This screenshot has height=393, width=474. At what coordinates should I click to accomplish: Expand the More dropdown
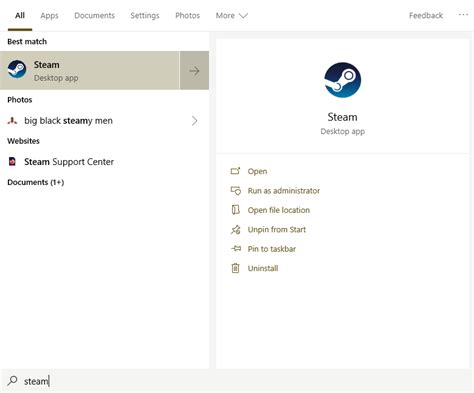(x=232, y=15)
